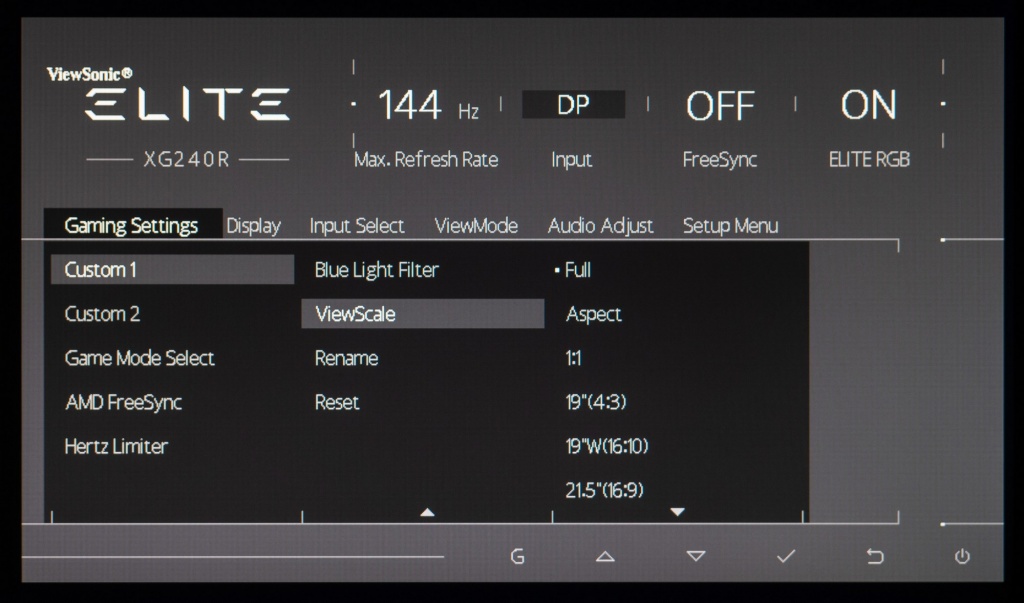1024x603 pixels.
Task: Click the ELITE RGB label
Action: click(x=869, y=160)
